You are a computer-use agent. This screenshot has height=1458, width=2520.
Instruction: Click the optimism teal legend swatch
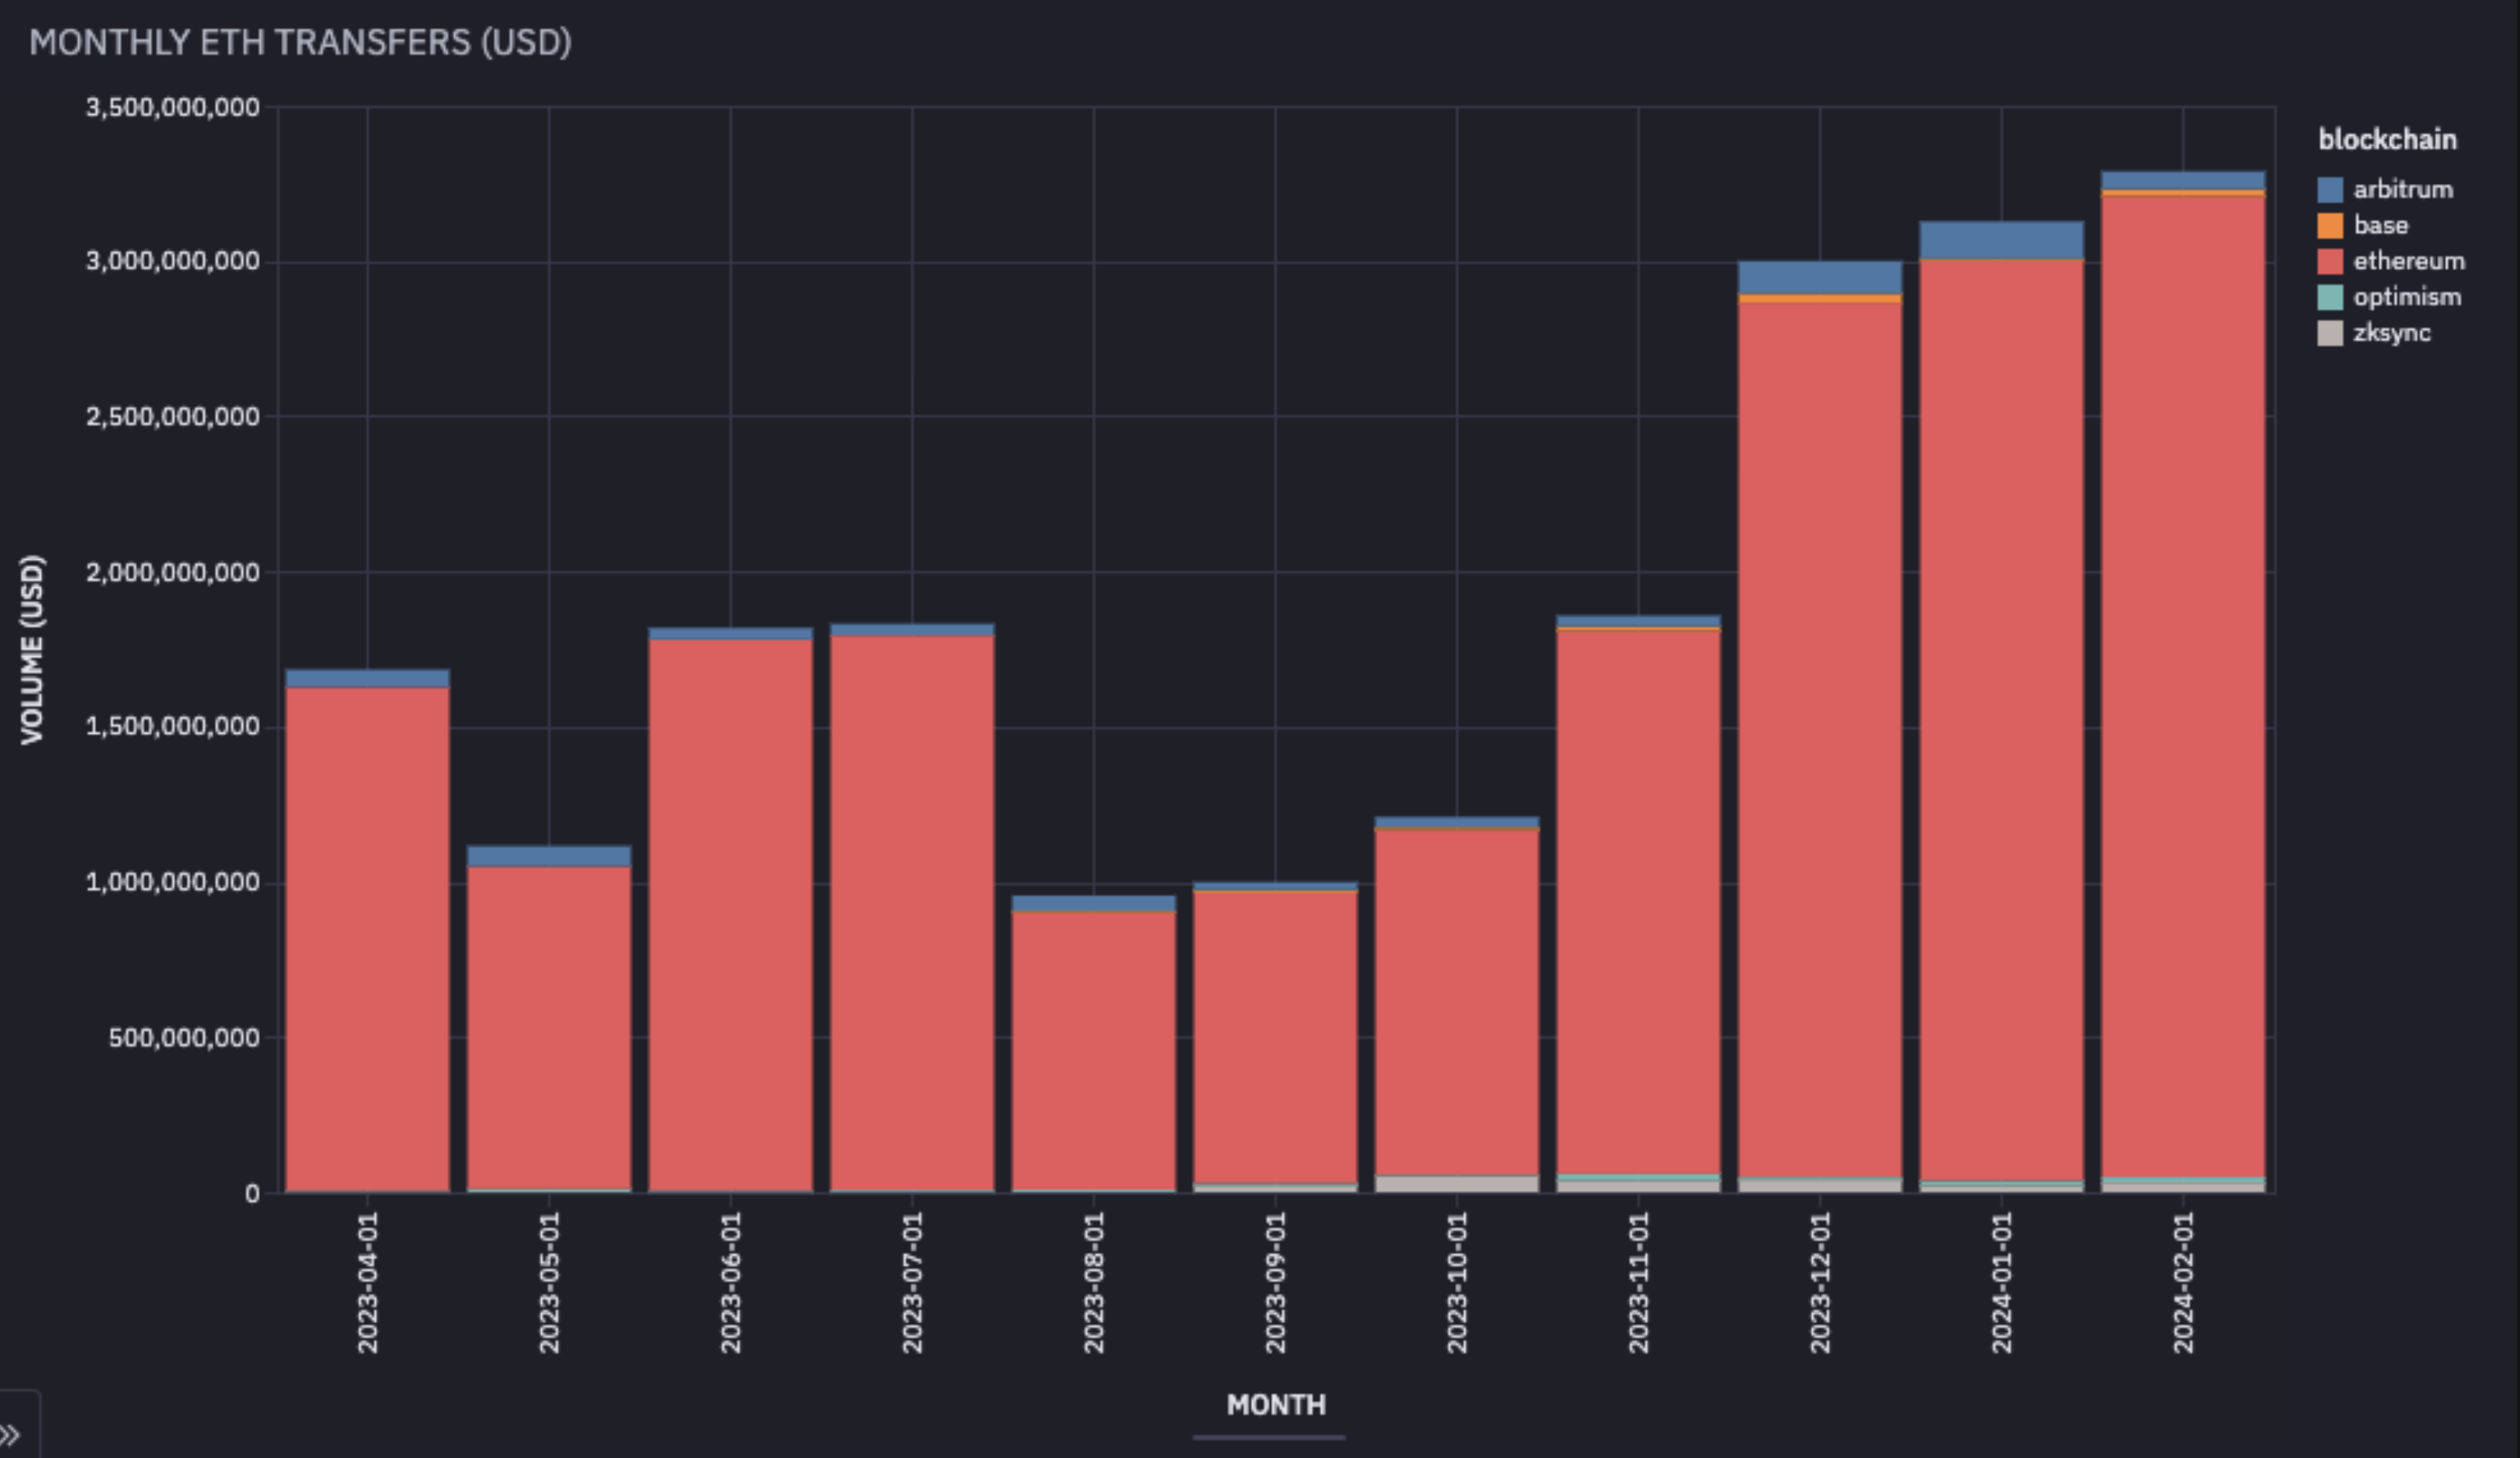tap(2330, 298)
